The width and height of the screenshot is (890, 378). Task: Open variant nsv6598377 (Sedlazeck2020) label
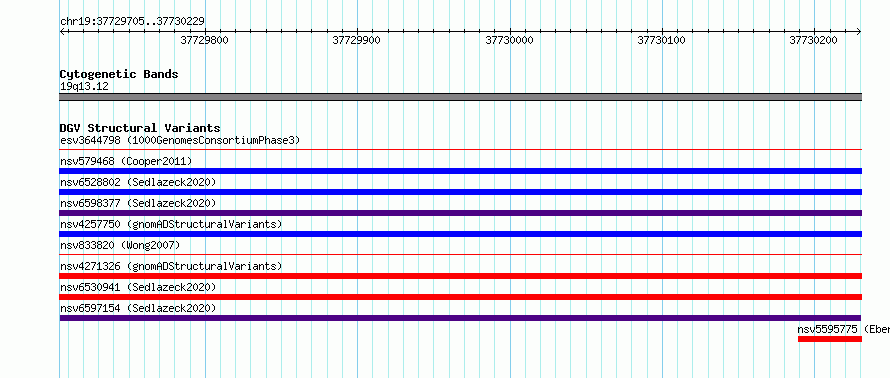[x=138, y=203]
